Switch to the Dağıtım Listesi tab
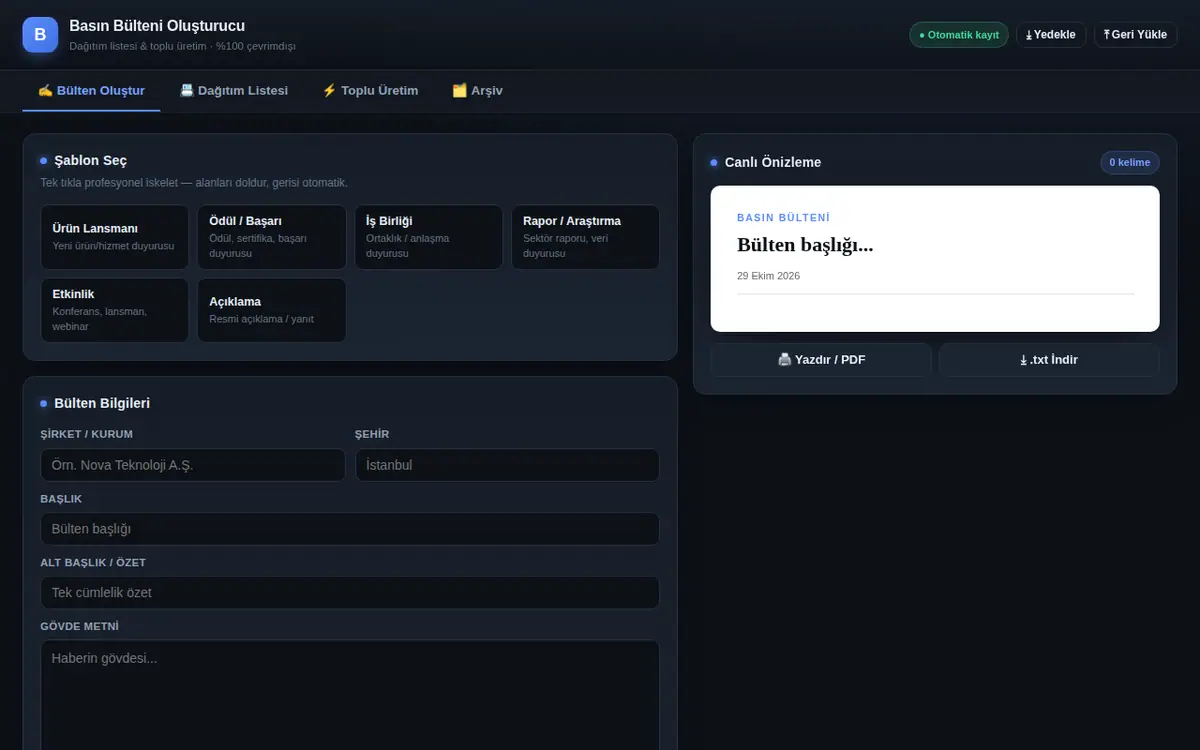 pos(233,91)
